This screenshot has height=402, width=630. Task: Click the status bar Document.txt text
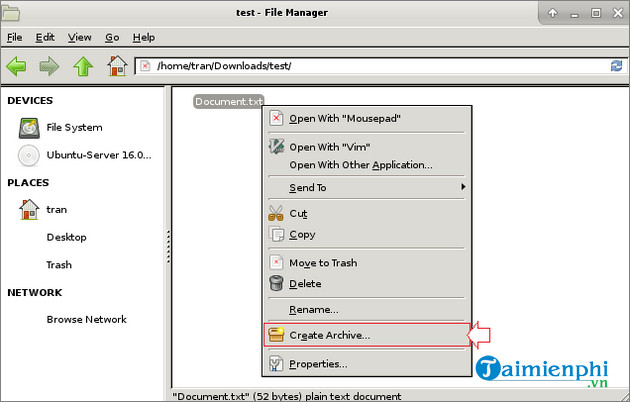coord(286,396)
